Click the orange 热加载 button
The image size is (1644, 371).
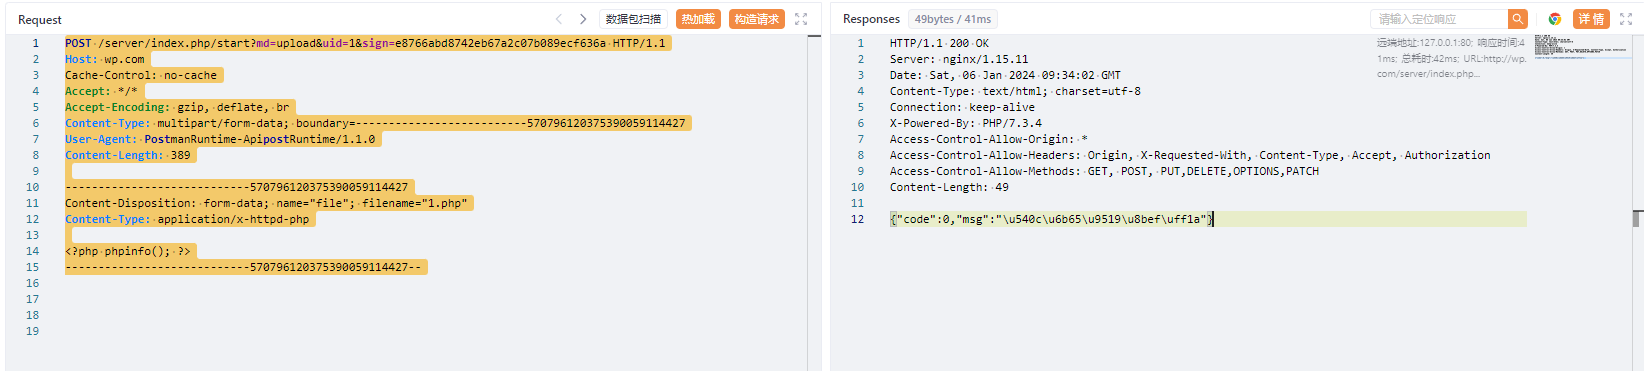click(x=698, y=19)
